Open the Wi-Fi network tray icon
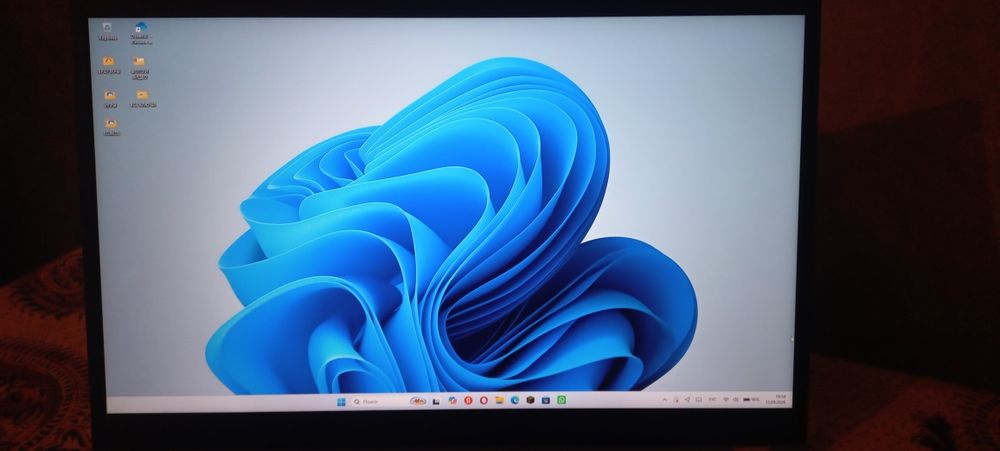 pos(726,399)
